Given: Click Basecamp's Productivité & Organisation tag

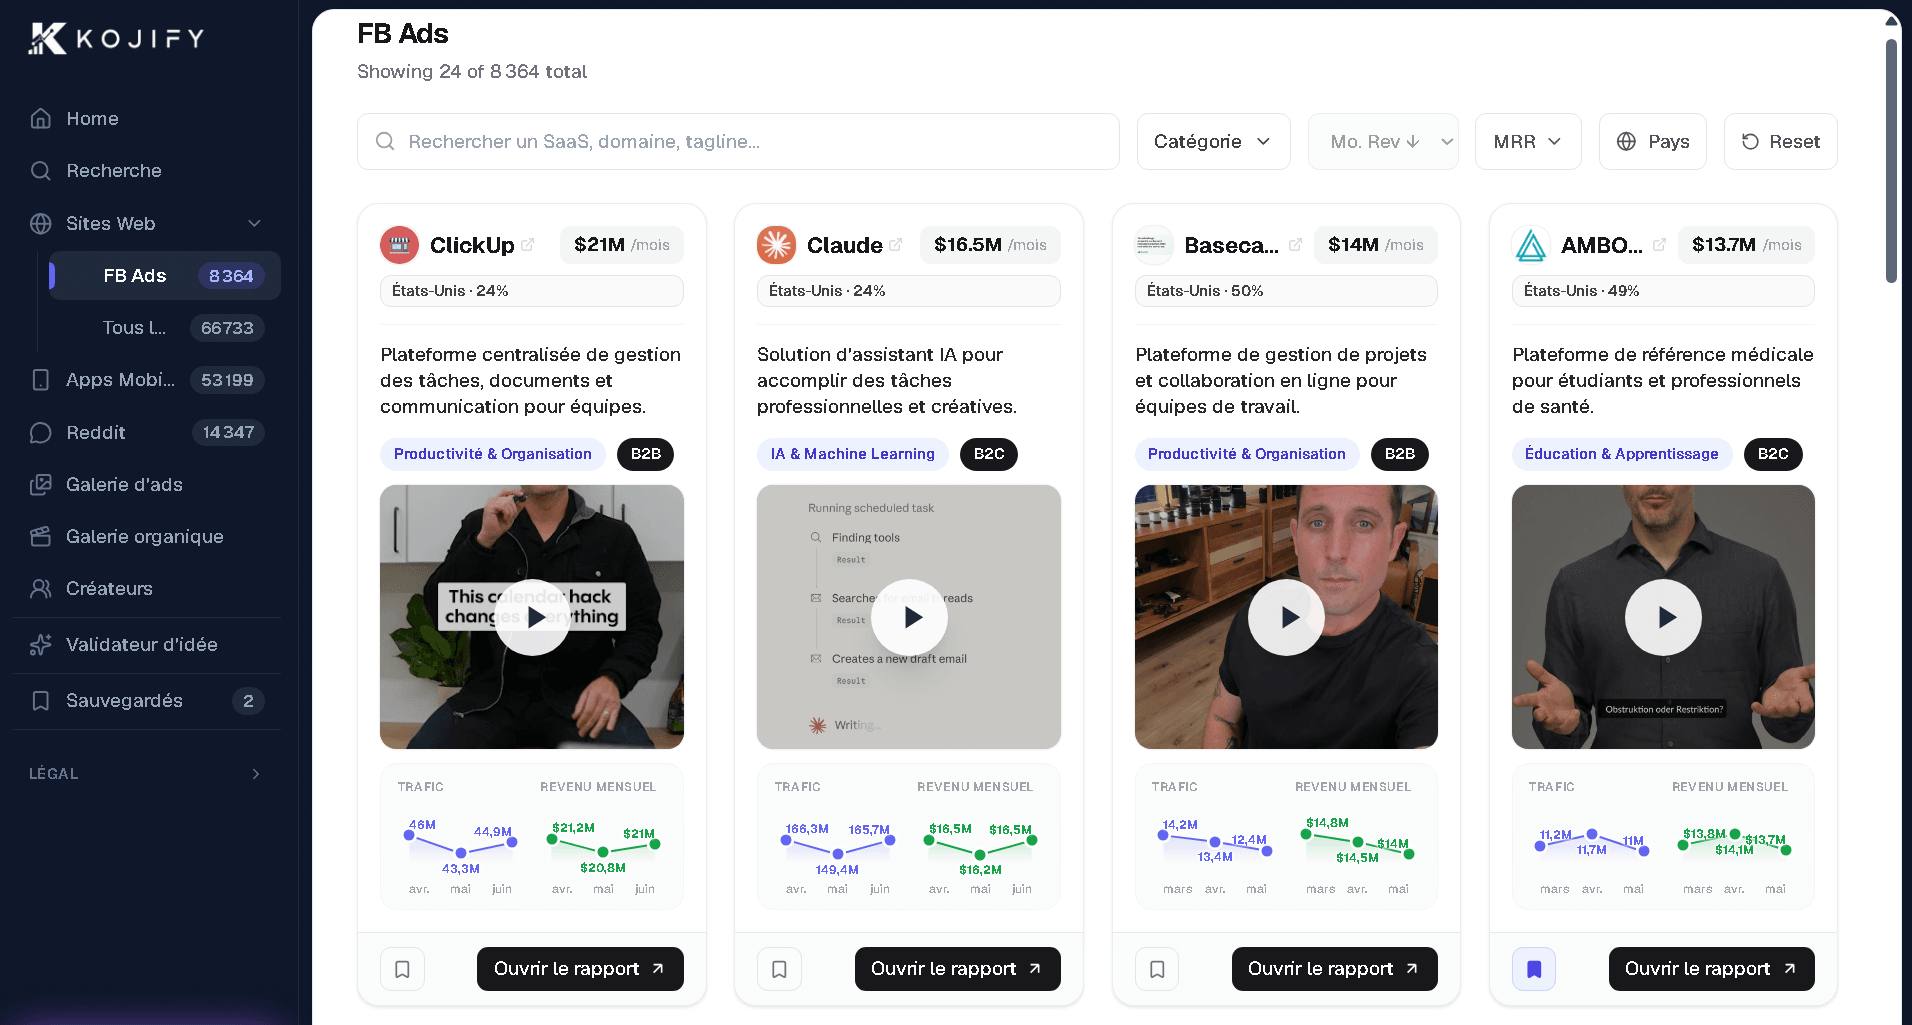Looking at the screenshot, I should point(1246,454).
